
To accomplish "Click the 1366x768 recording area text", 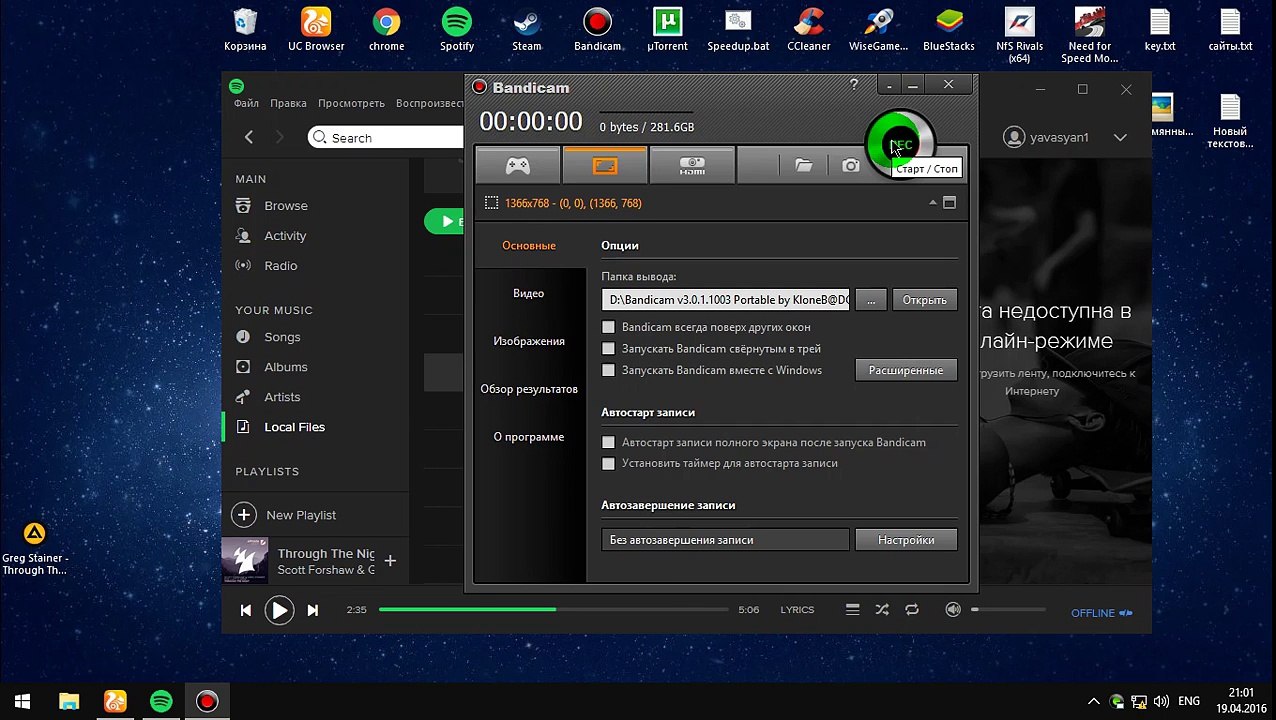I will (x=573, y=203).
